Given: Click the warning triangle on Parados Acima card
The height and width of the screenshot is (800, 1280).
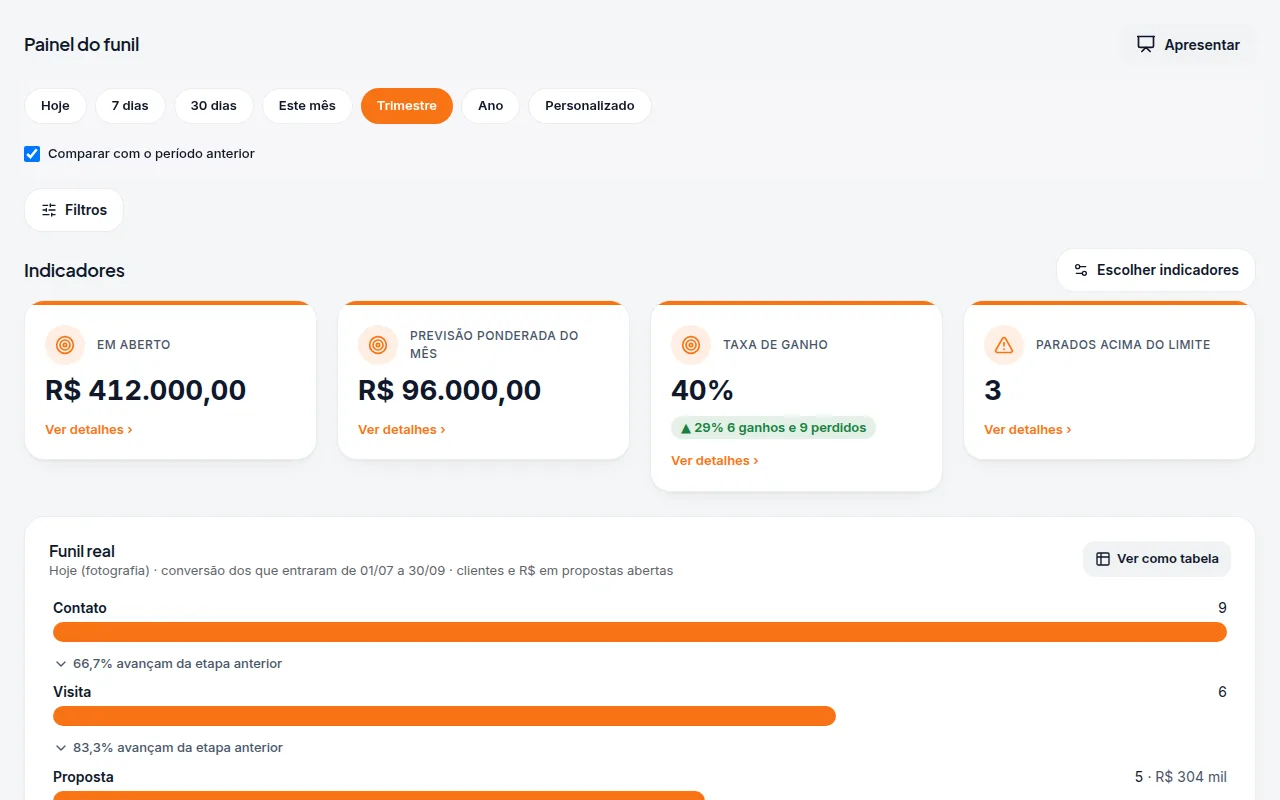Looking at the screenshot, I should pos(1004,345).
